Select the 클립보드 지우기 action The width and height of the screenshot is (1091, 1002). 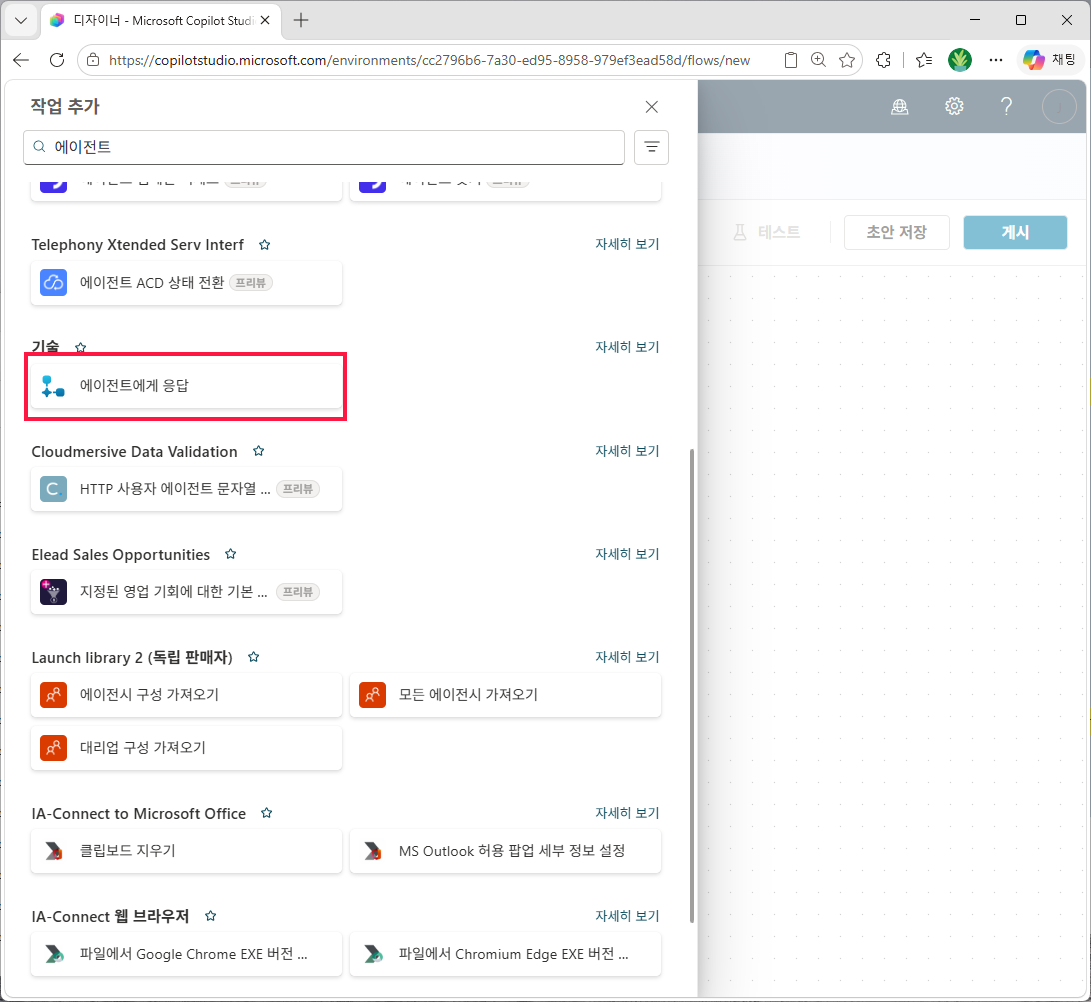(186, 851)
